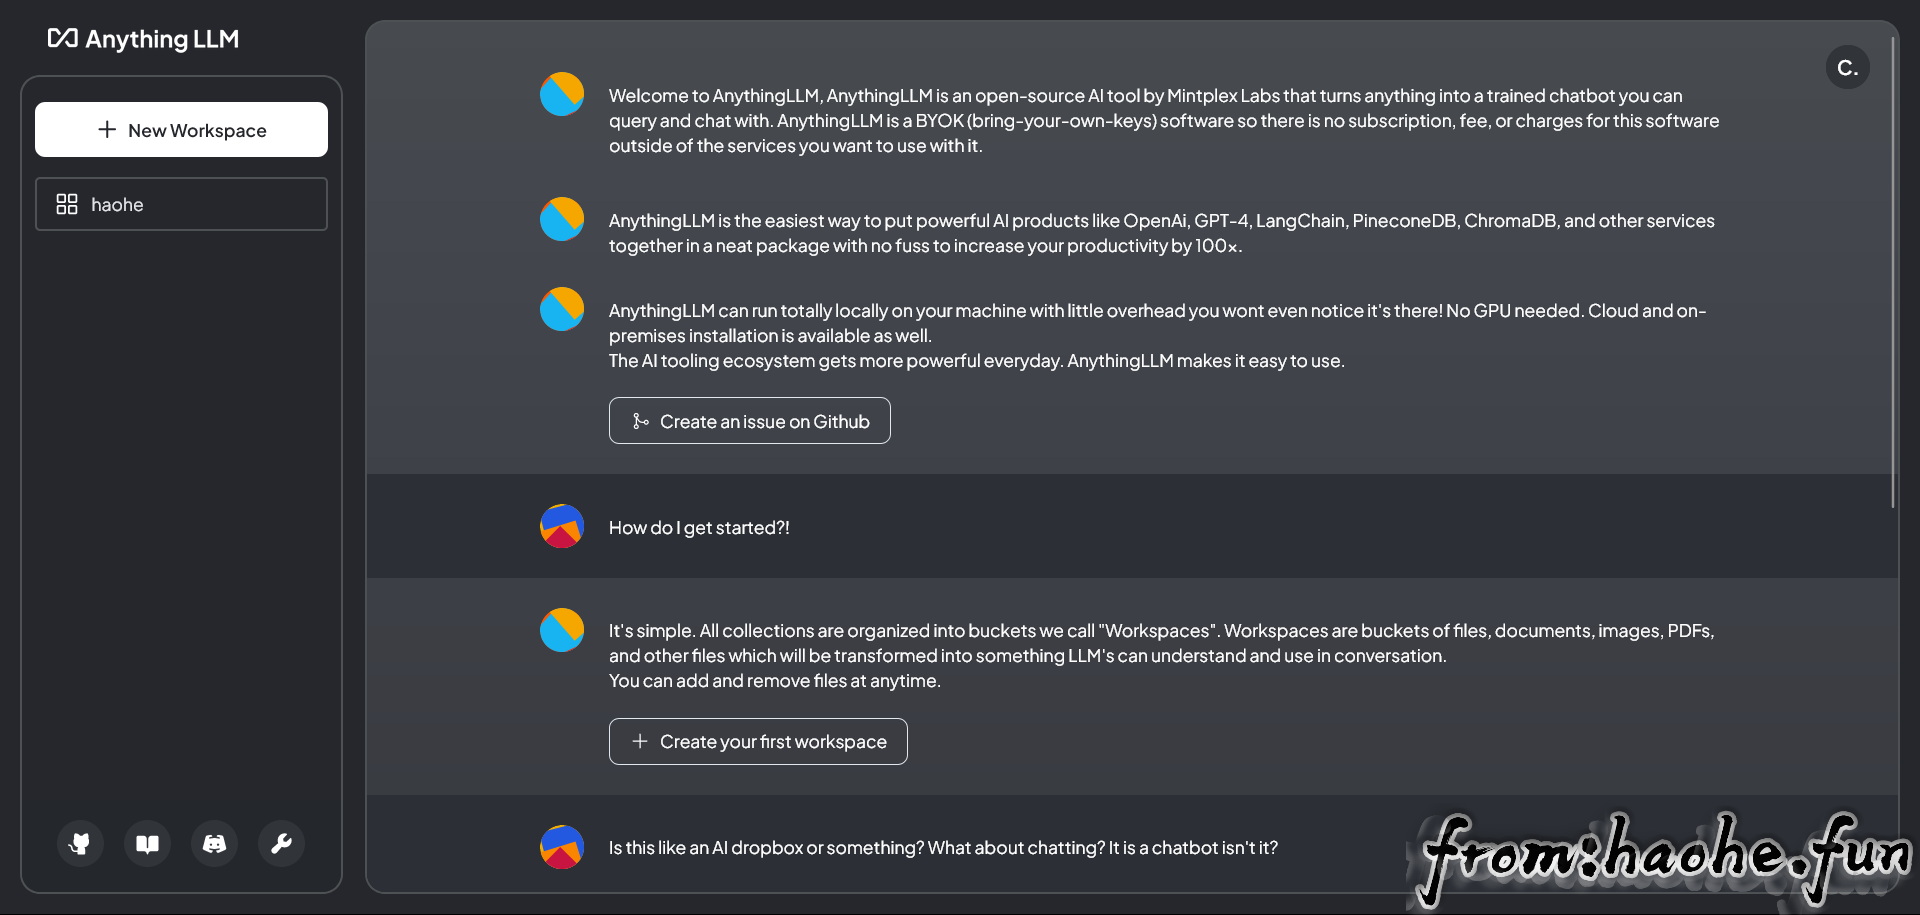Screen dimensions: 1920x915
Task: Click the 'How do I get started?!' message
Action: point(699,528)
